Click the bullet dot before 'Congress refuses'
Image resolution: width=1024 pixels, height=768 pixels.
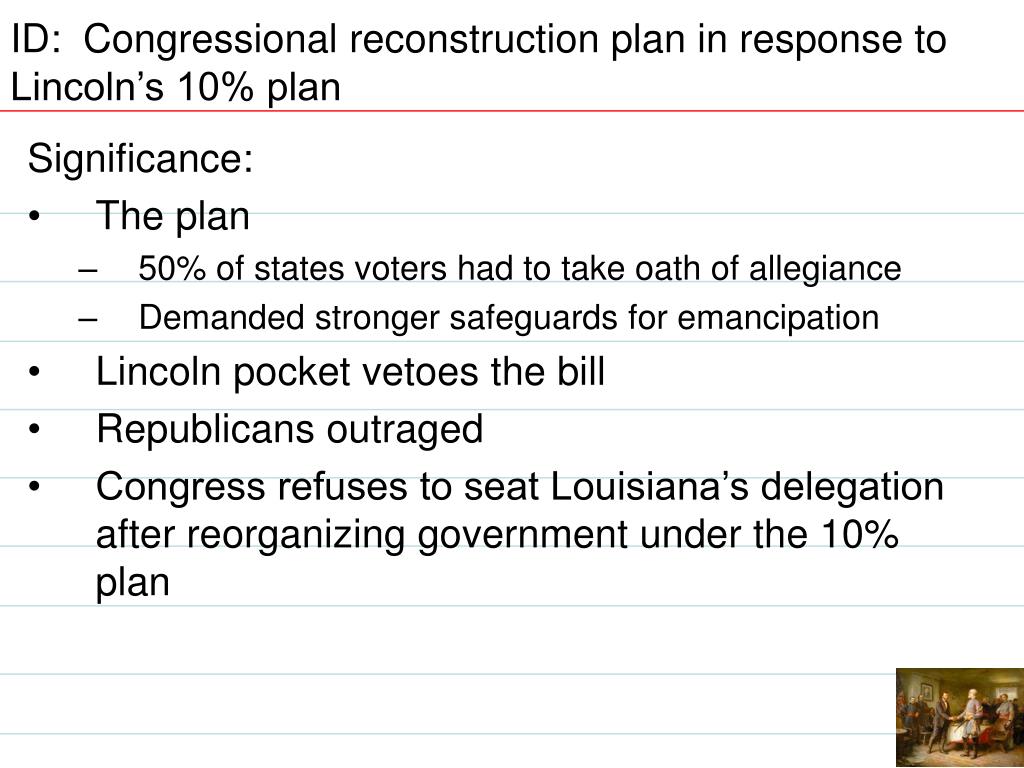point(35,487)
